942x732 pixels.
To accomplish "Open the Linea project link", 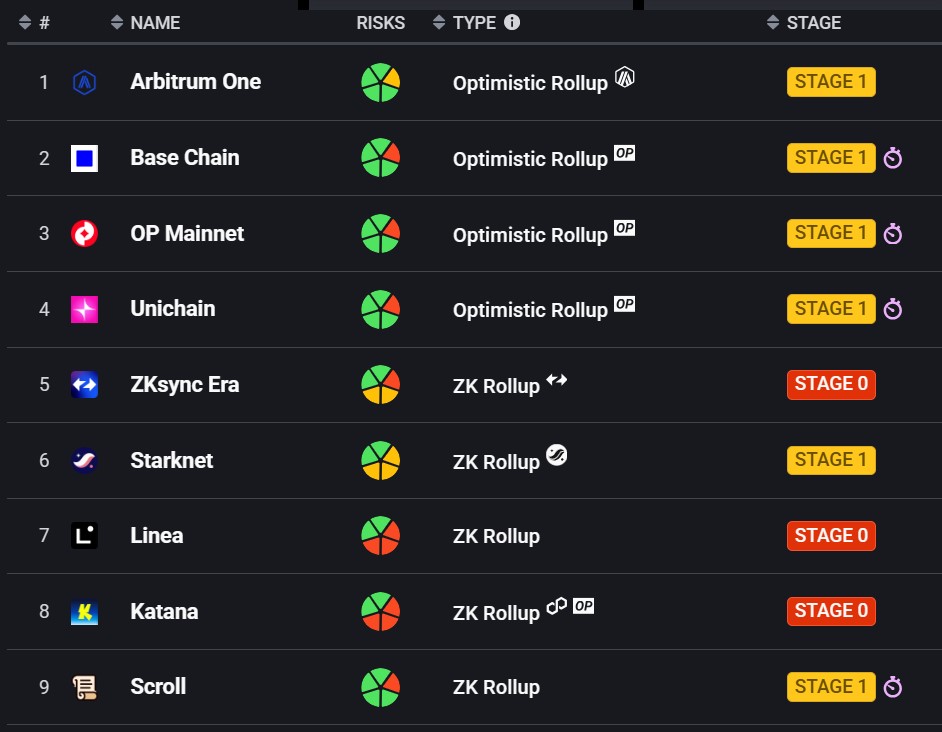I will [157, 536].
